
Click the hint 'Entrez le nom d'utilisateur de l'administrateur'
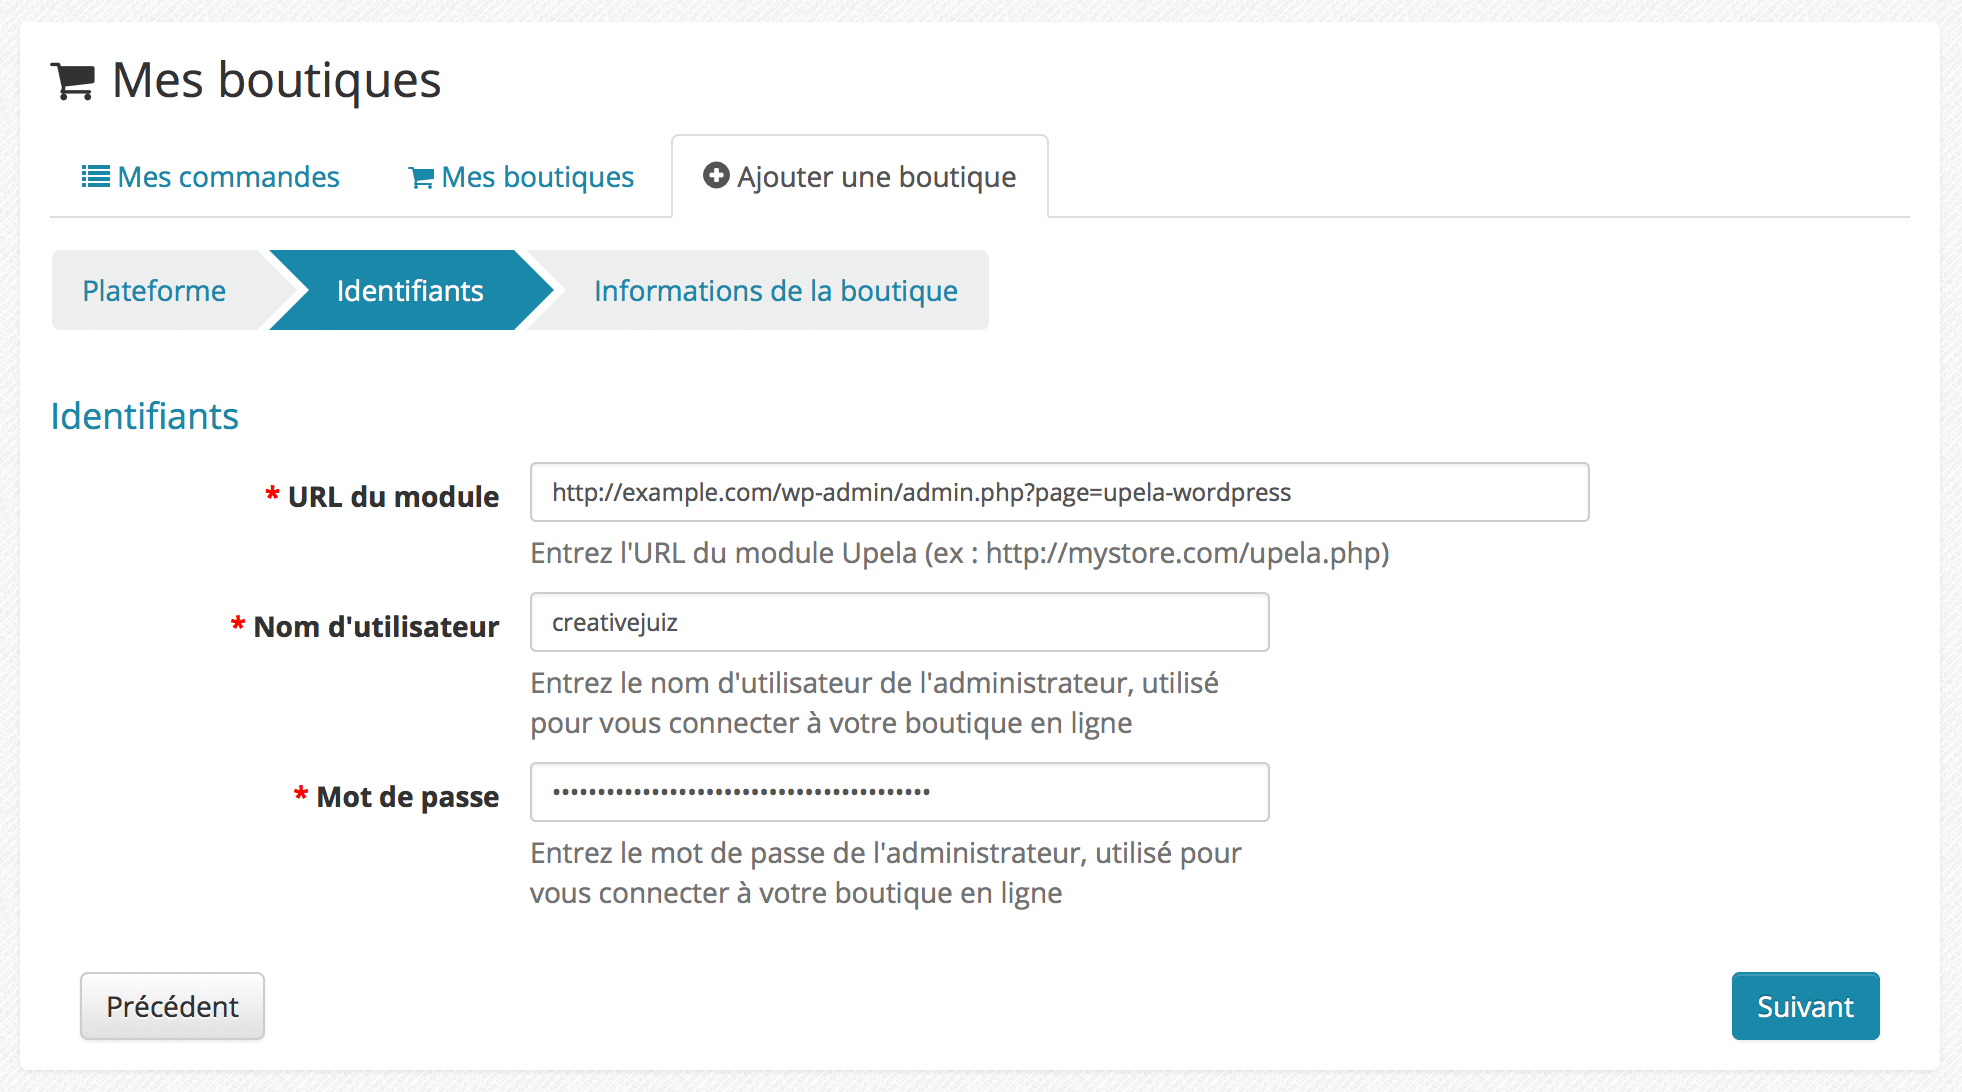(x=875, y=703)
